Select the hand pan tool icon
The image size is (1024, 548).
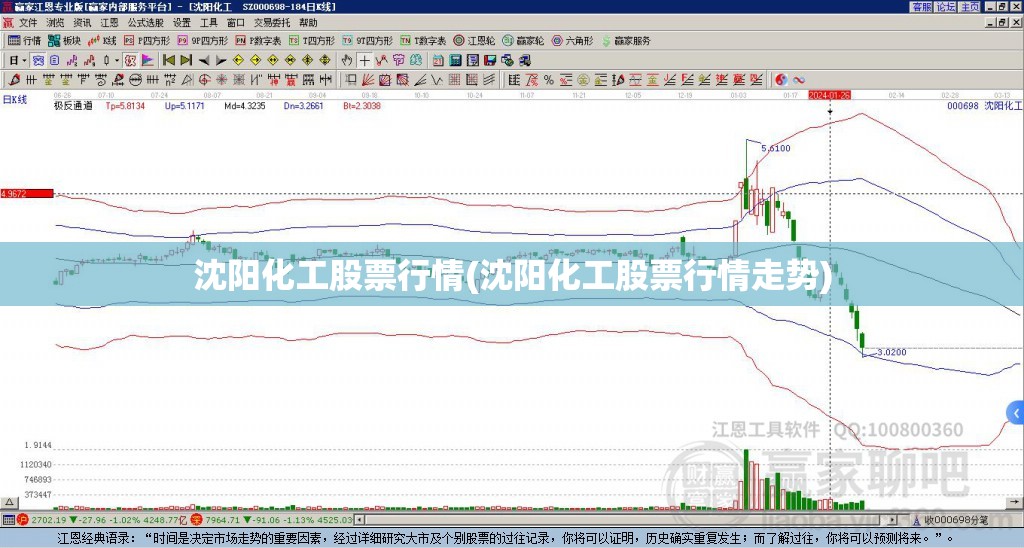point(346,61)
